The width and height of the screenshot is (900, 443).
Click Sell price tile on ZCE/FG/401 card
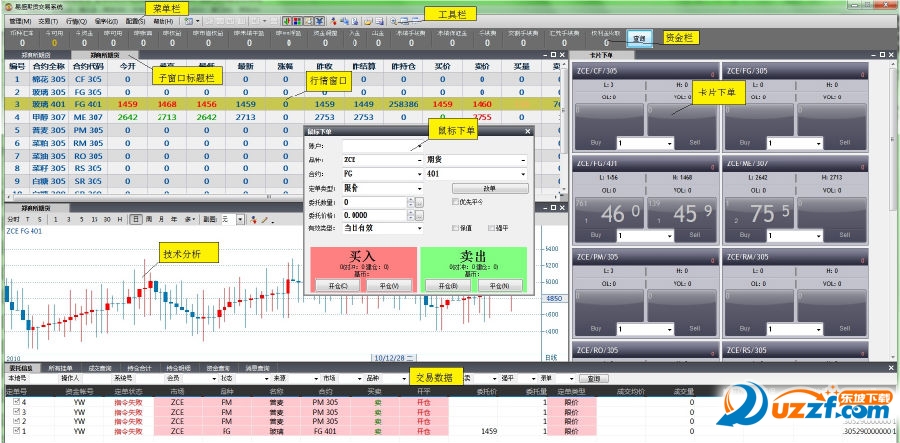[x=682, y=220]
